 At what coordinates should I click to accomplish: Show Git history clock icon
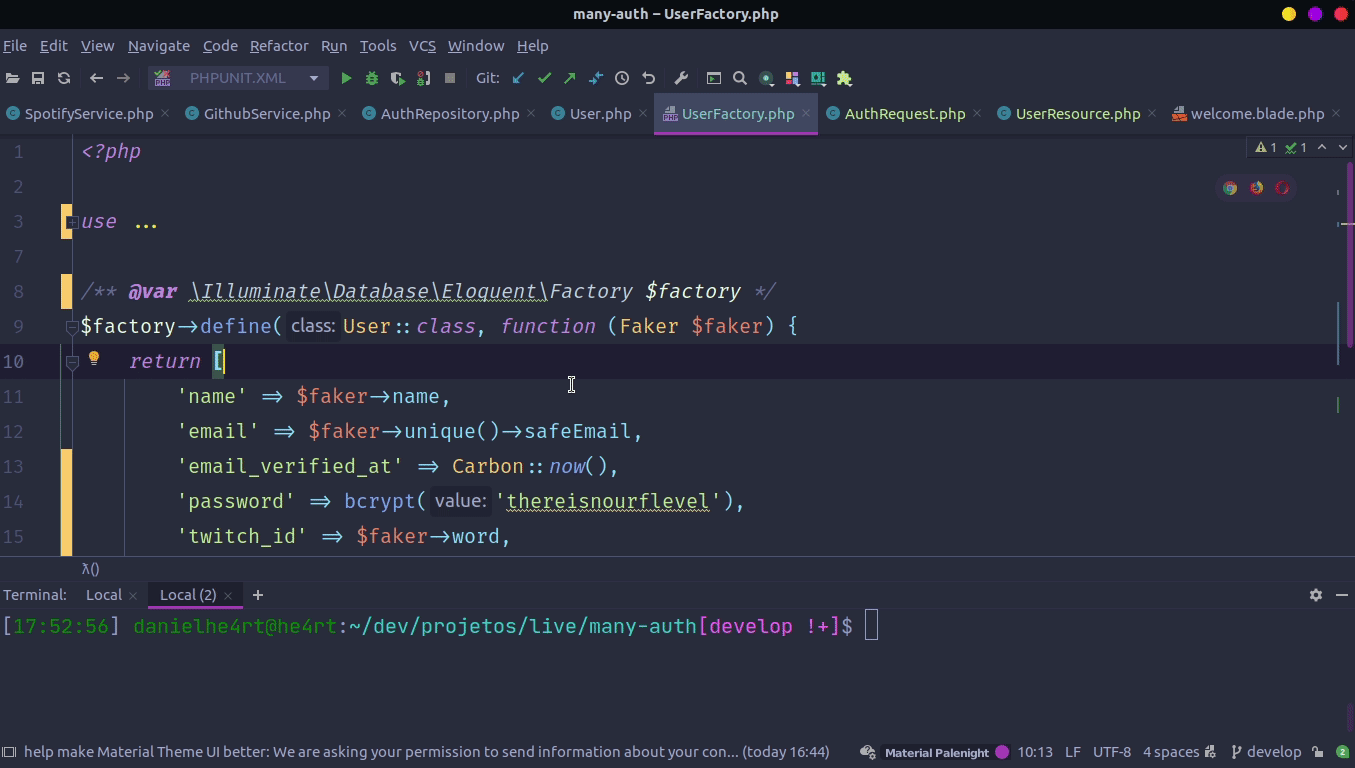[622, 78]
